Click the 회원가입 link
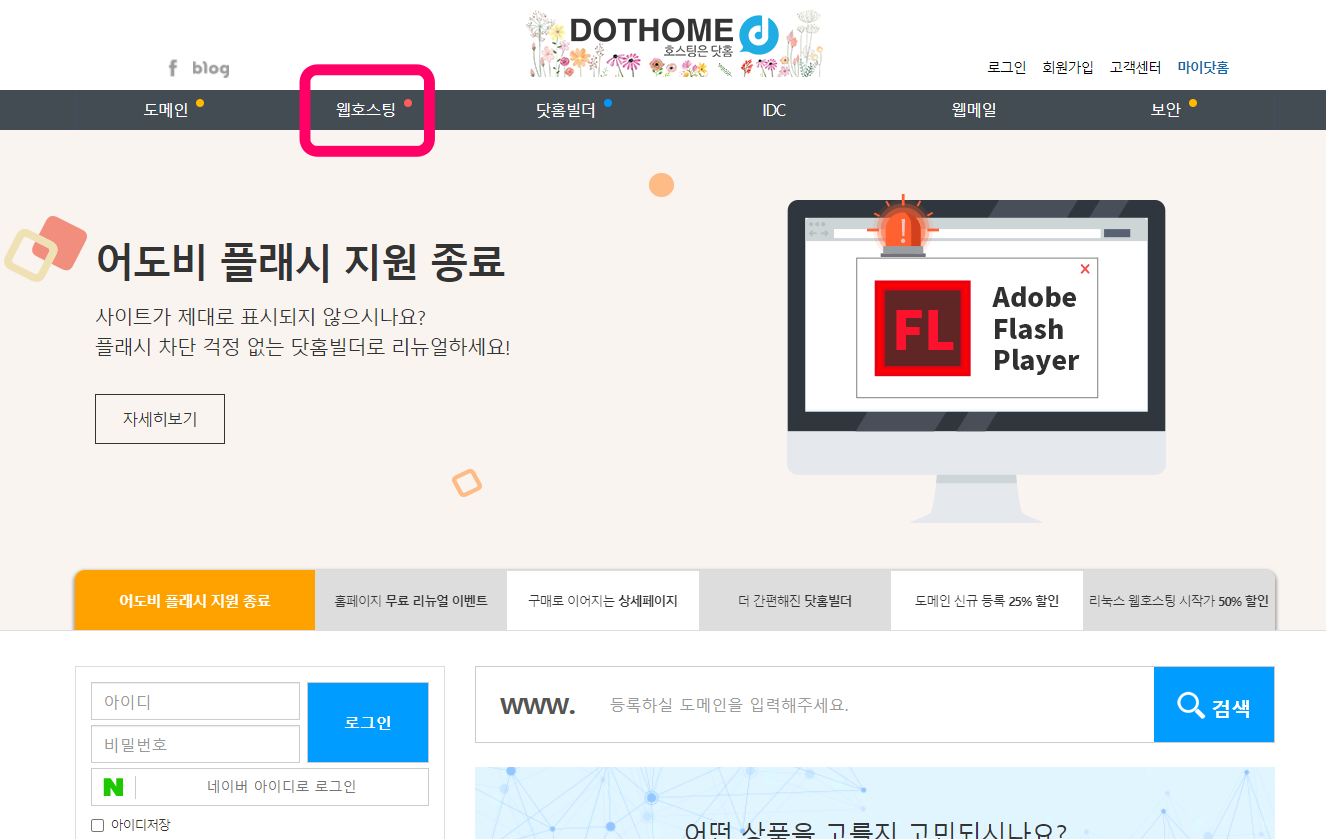This screenshot has height=839, width=1326. click(1068, 67)
